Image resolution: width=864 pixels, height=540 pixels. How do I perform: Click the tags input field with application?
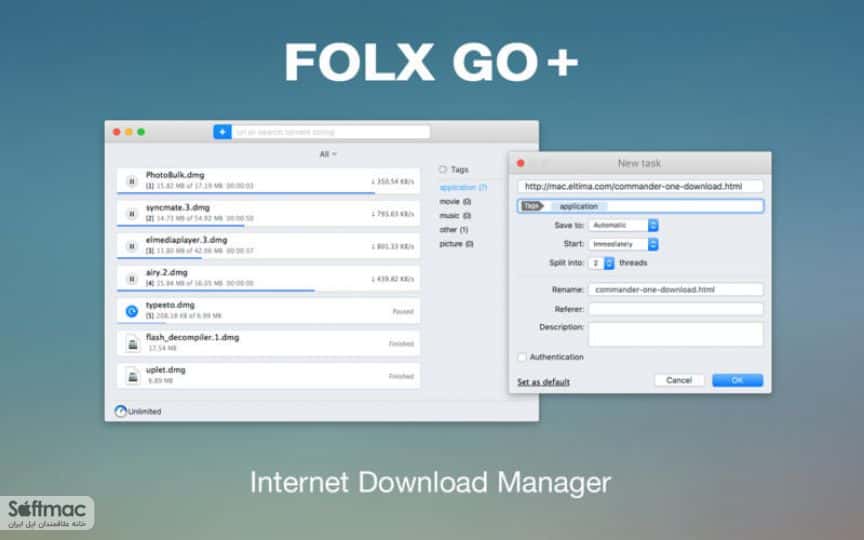pos(640,206)
